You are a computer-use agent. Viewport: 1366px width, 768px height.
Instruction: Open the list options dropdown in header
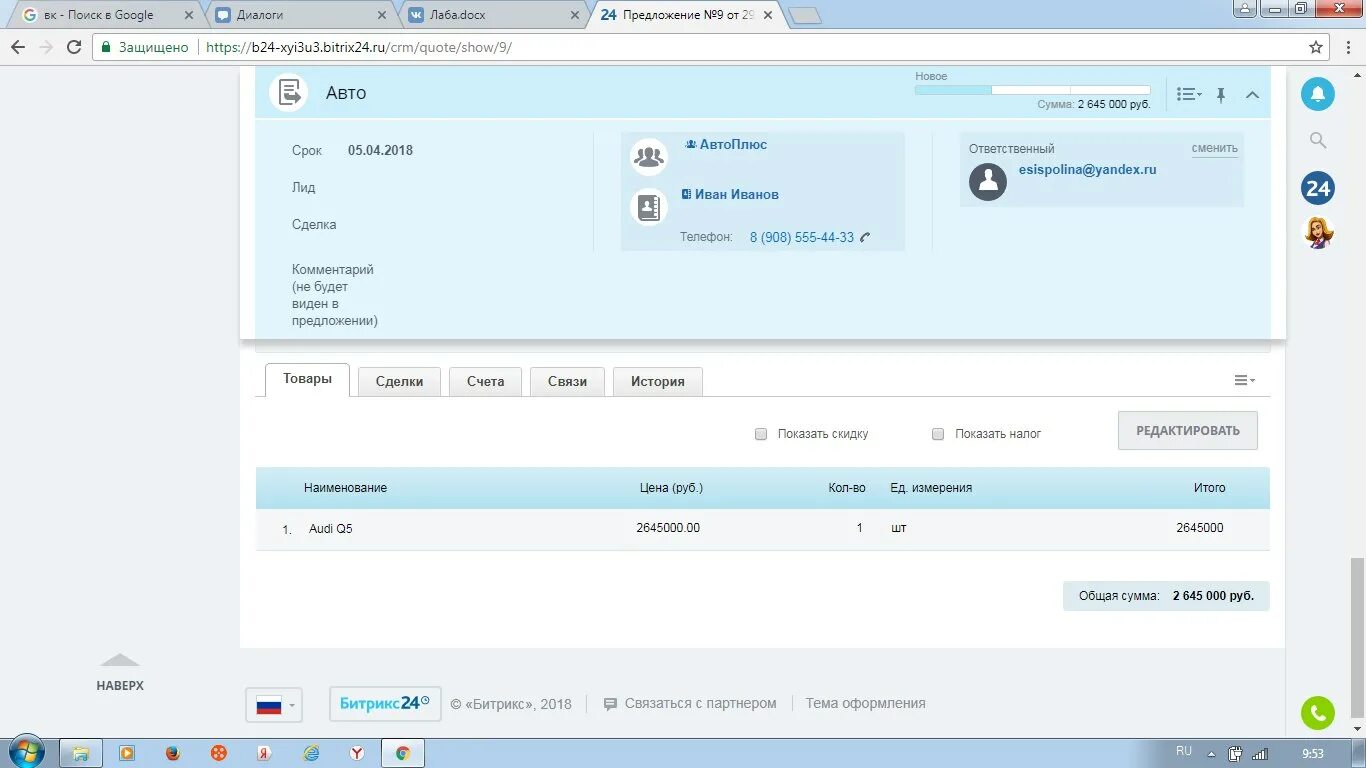(1189, 94)
